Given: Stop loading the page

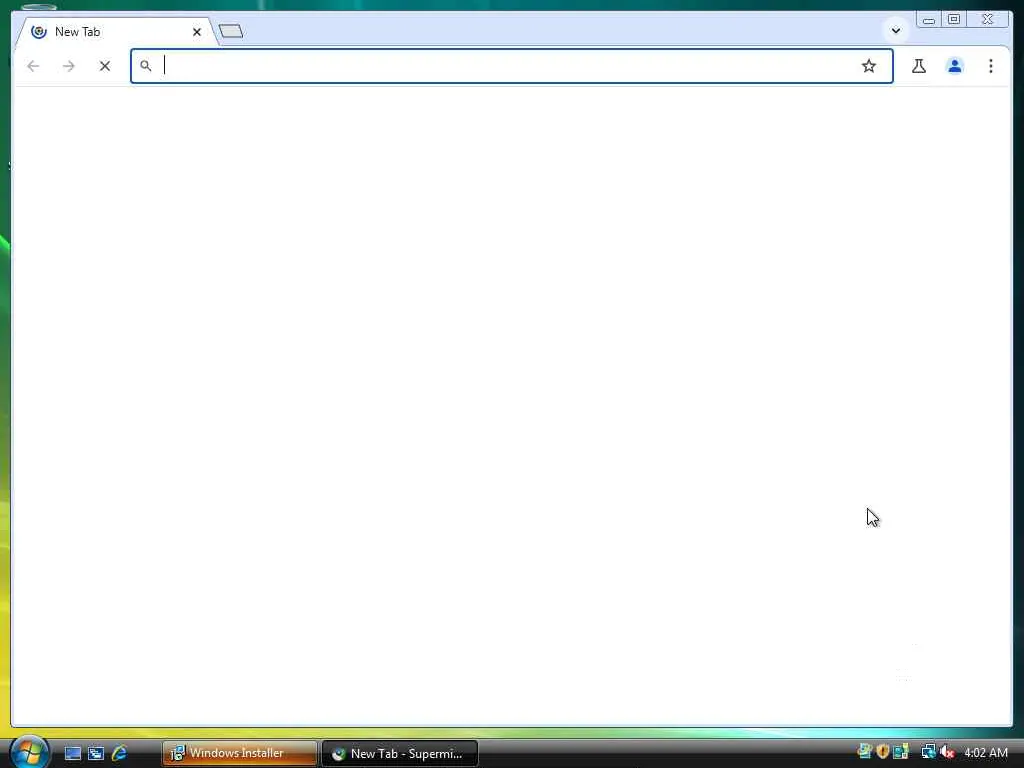Looking at the screenshot, I should 104,66.
